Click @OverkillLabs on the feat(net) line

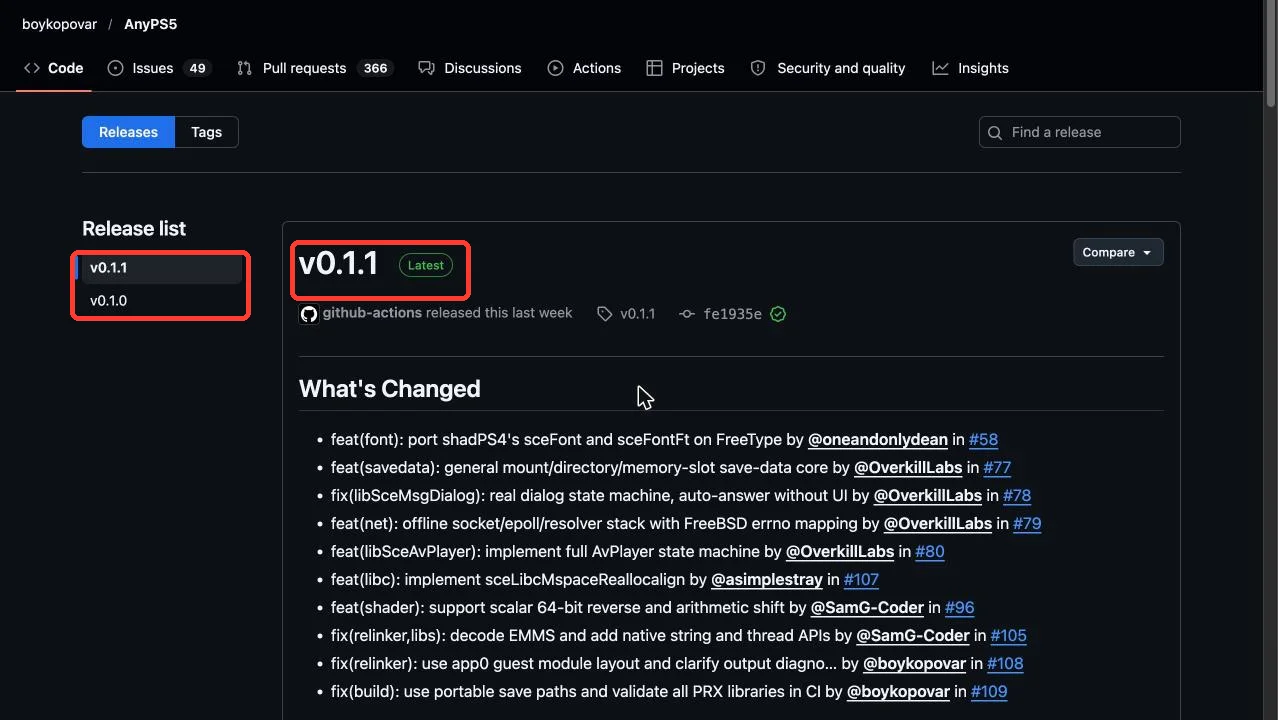click(x=938, y=523)
